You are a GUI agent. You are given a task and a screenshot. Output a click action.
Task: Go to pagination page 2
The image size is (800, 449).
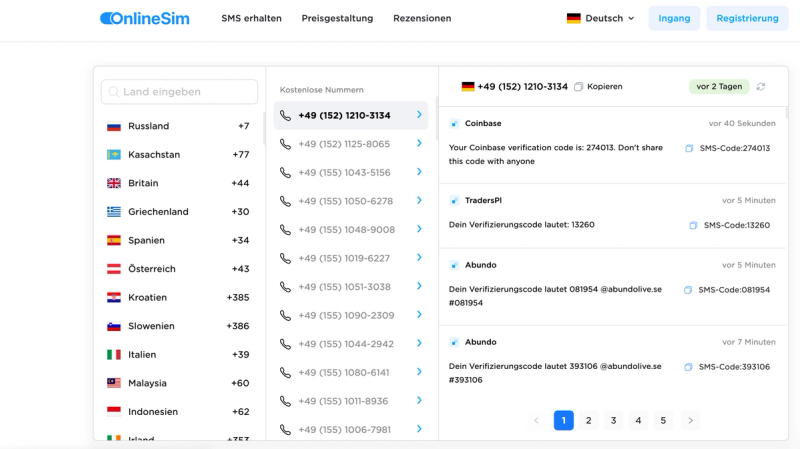[588, 420]
